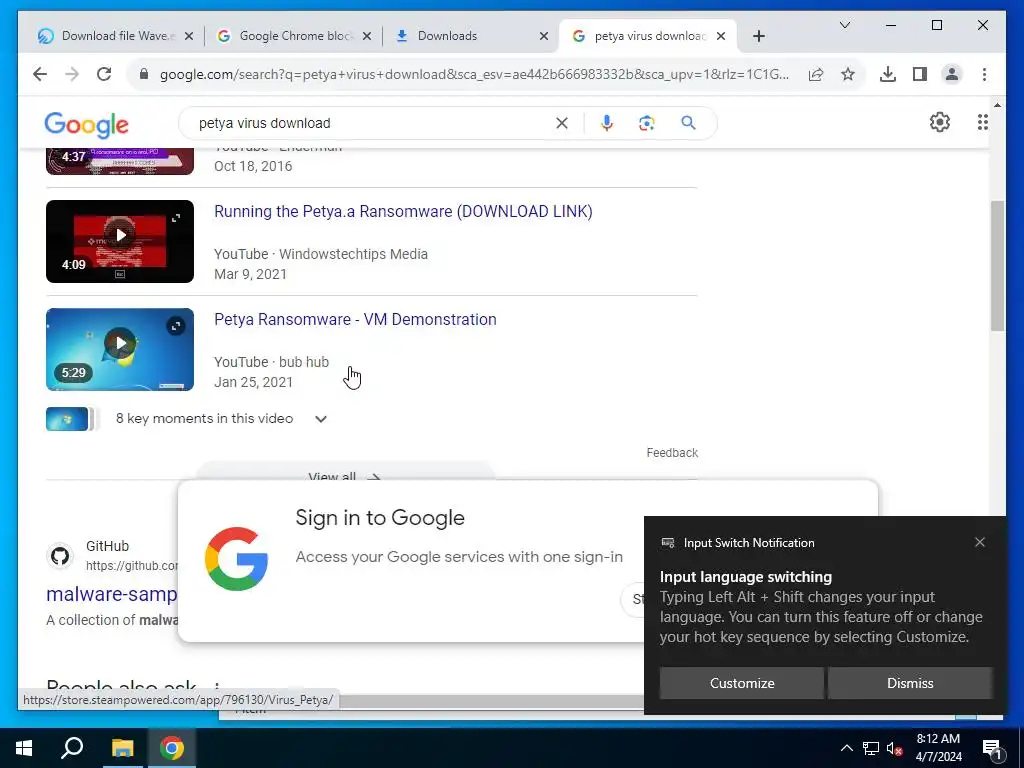Open the Chrome downloads tray icon
The width and height of the screenshot is (1024, 768).
(x=888, y=74)
